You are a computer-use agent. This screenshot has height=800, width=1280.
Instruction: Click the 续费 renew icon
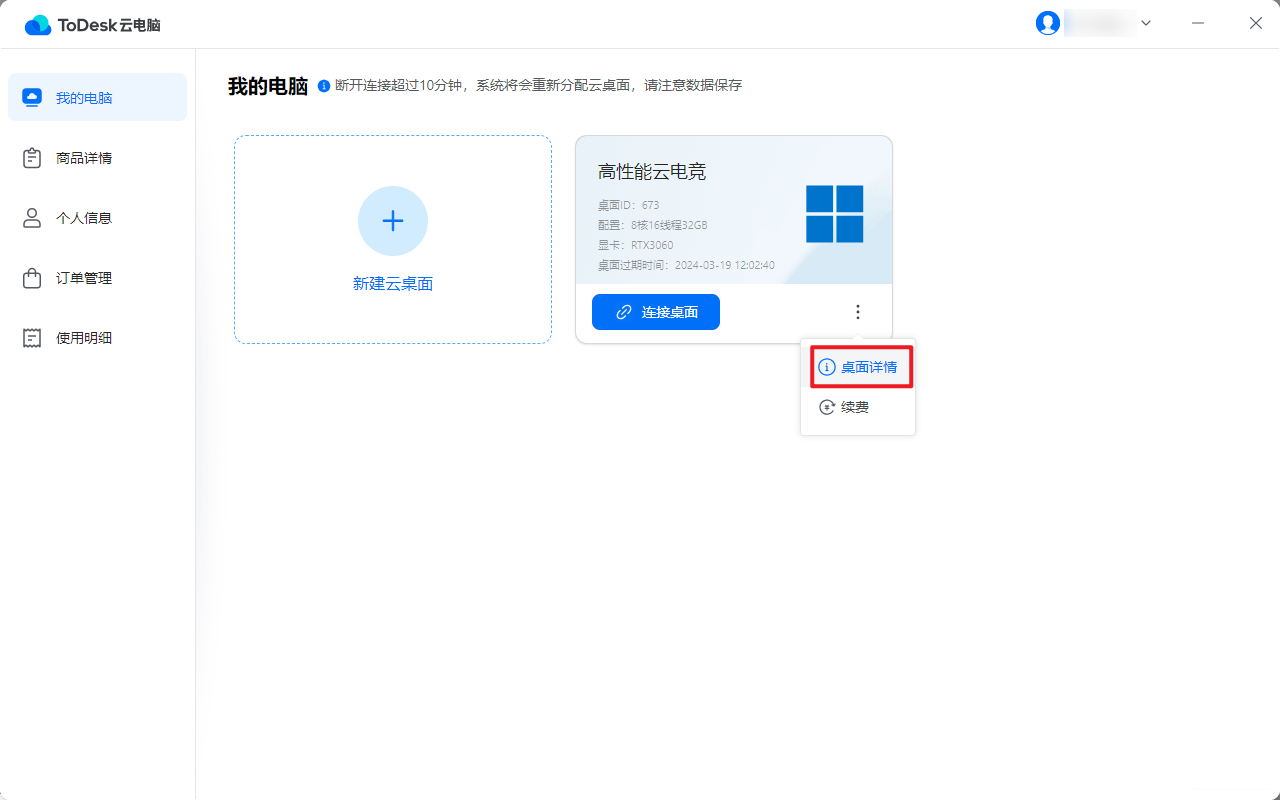827,407
